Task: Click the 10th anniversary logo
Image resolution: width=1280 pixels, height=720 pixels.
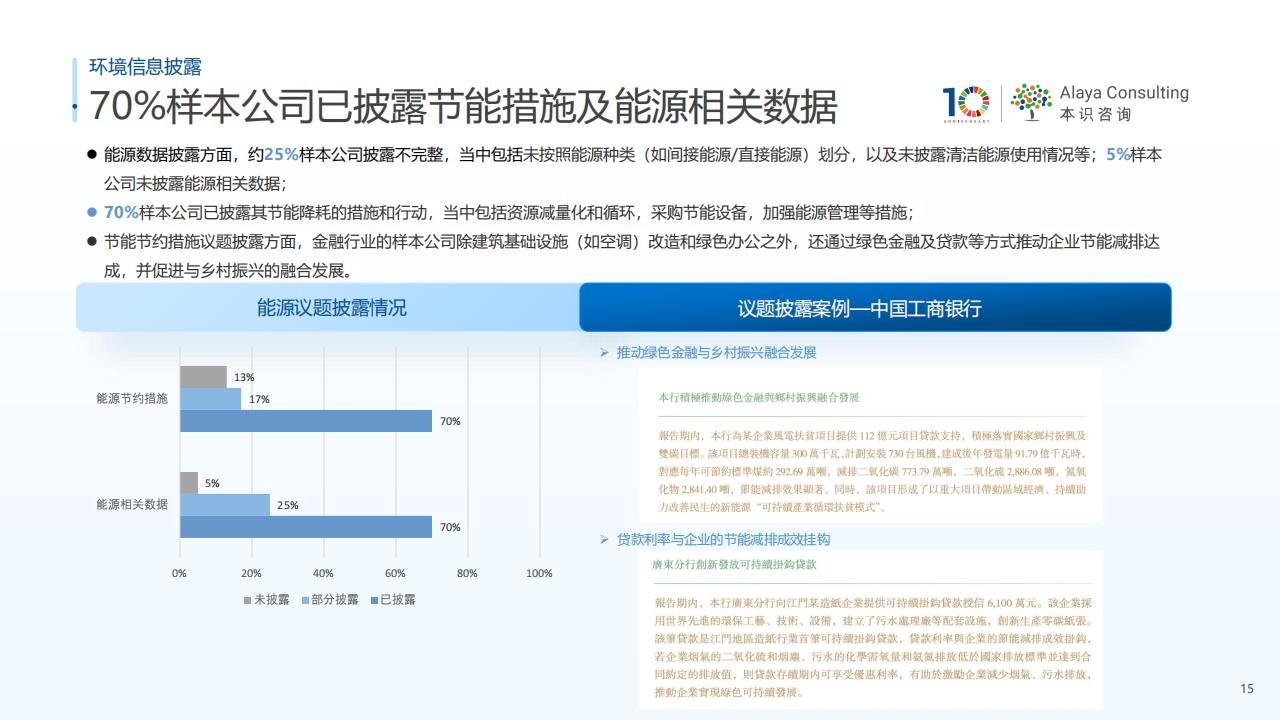Action: pos(966,104)
